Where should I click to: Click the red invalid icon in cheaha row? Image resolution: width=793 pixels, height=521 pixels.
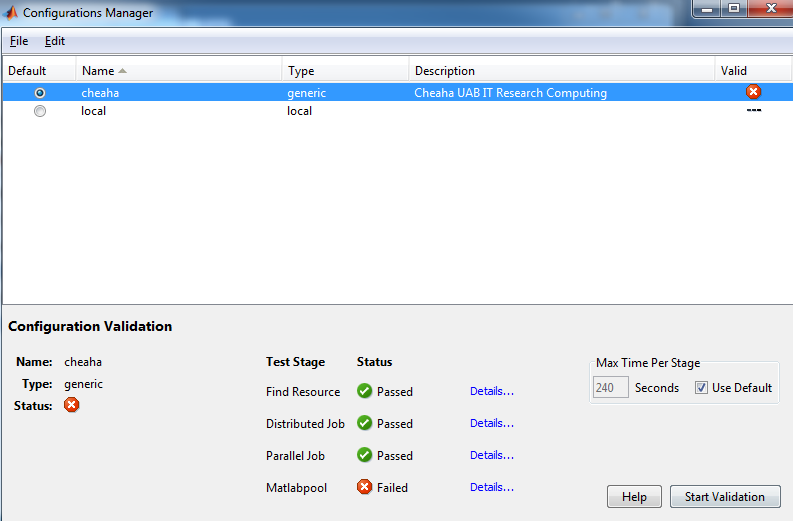tap(753, 92)
